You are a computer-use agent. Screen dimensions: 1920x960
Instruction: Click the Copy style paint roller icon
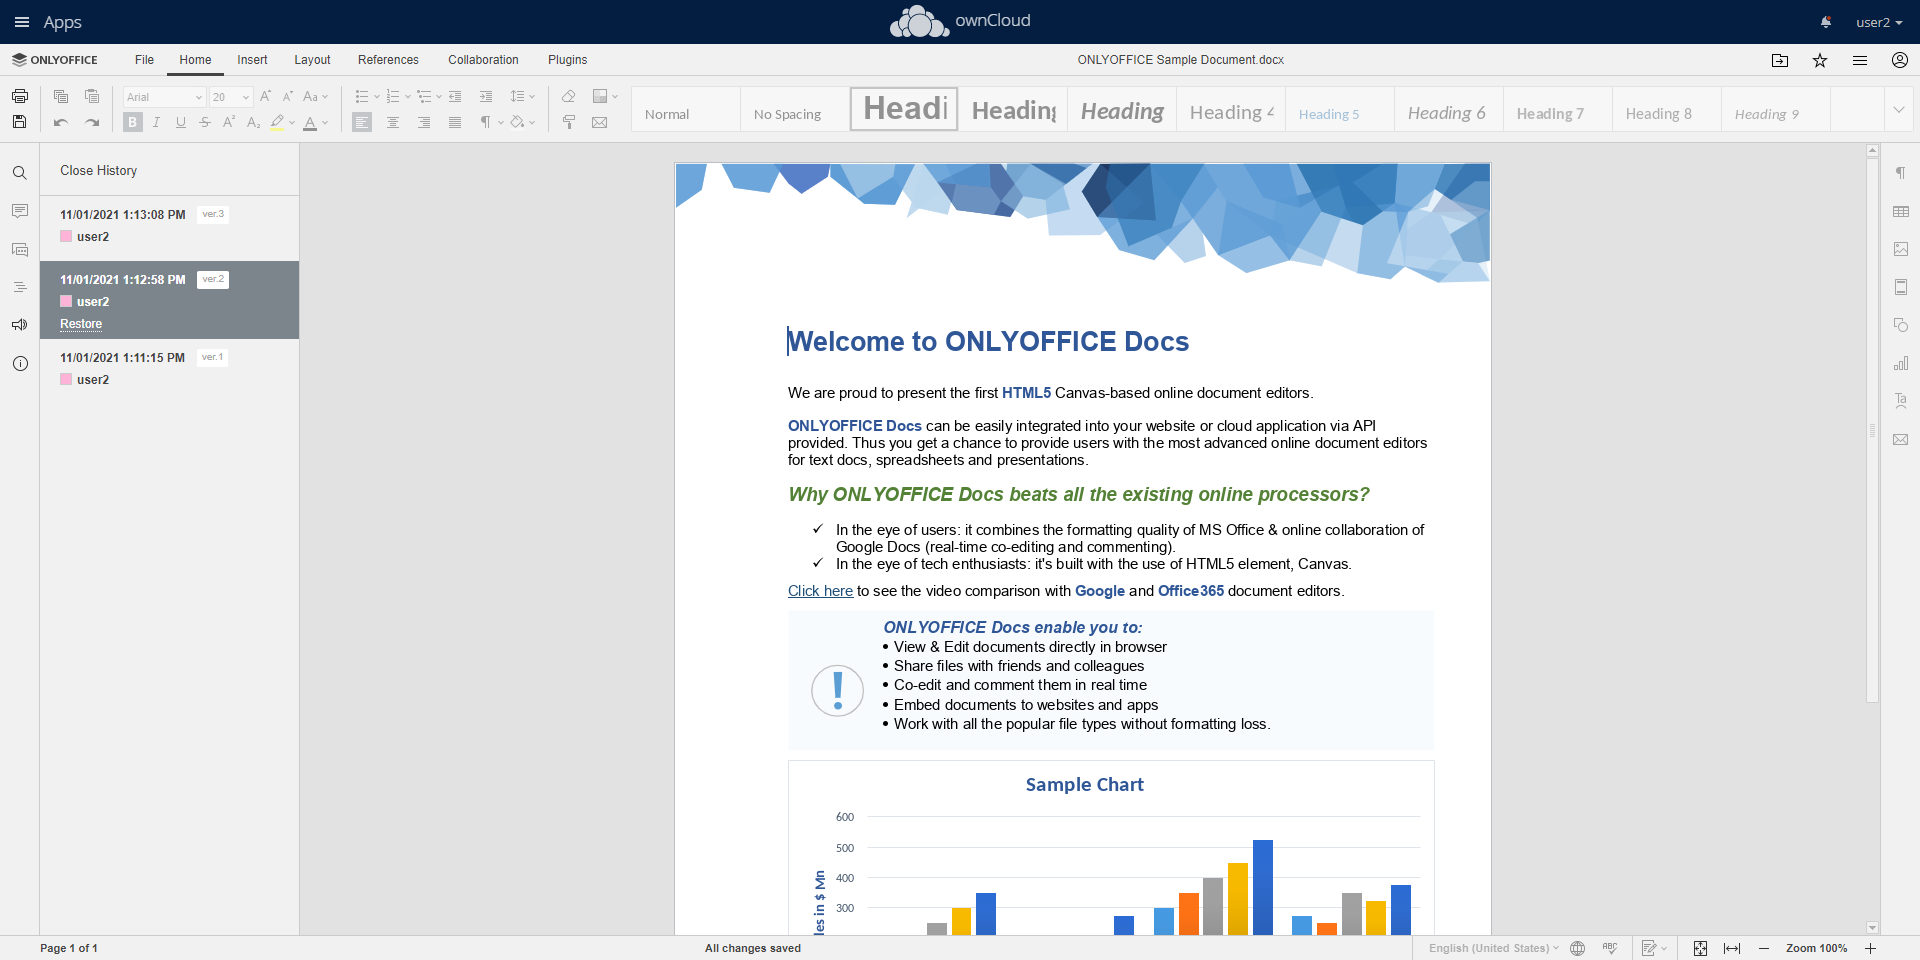tap(568, 122)
